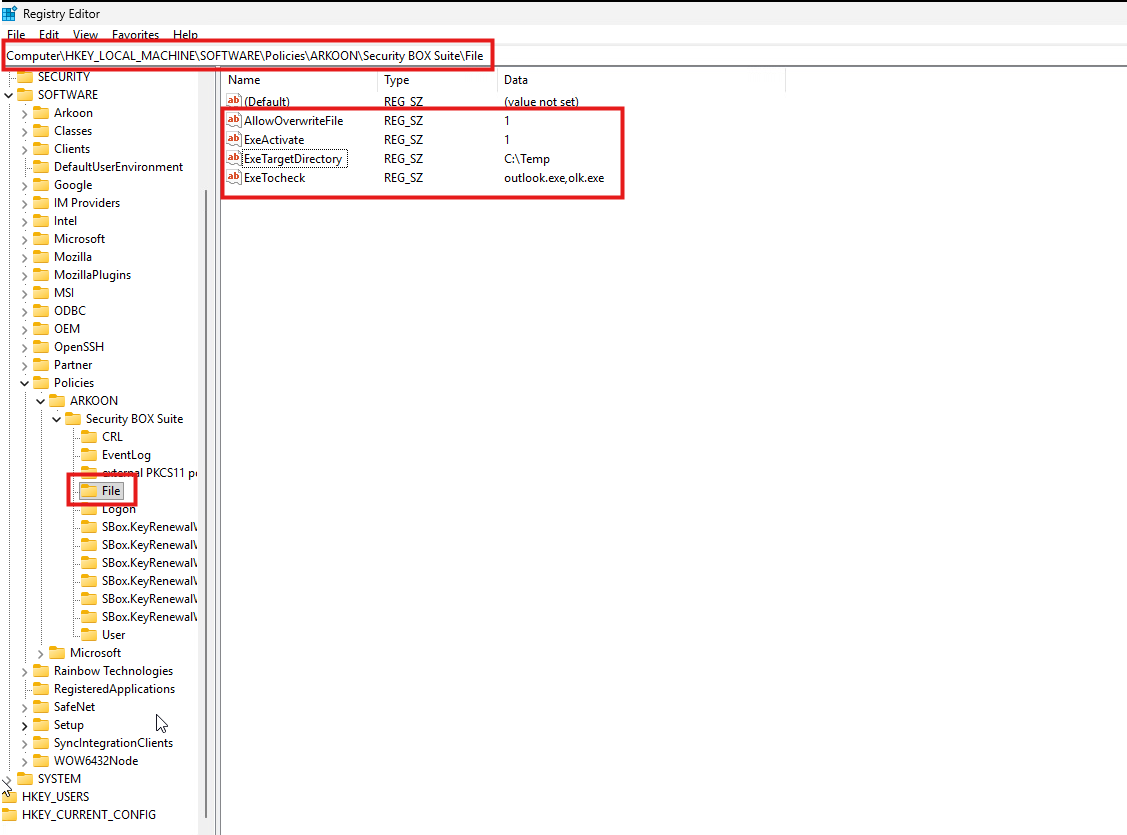1127x835 pixels.
Task: Click the Mozilla folder icon
Action: point(42,257)
